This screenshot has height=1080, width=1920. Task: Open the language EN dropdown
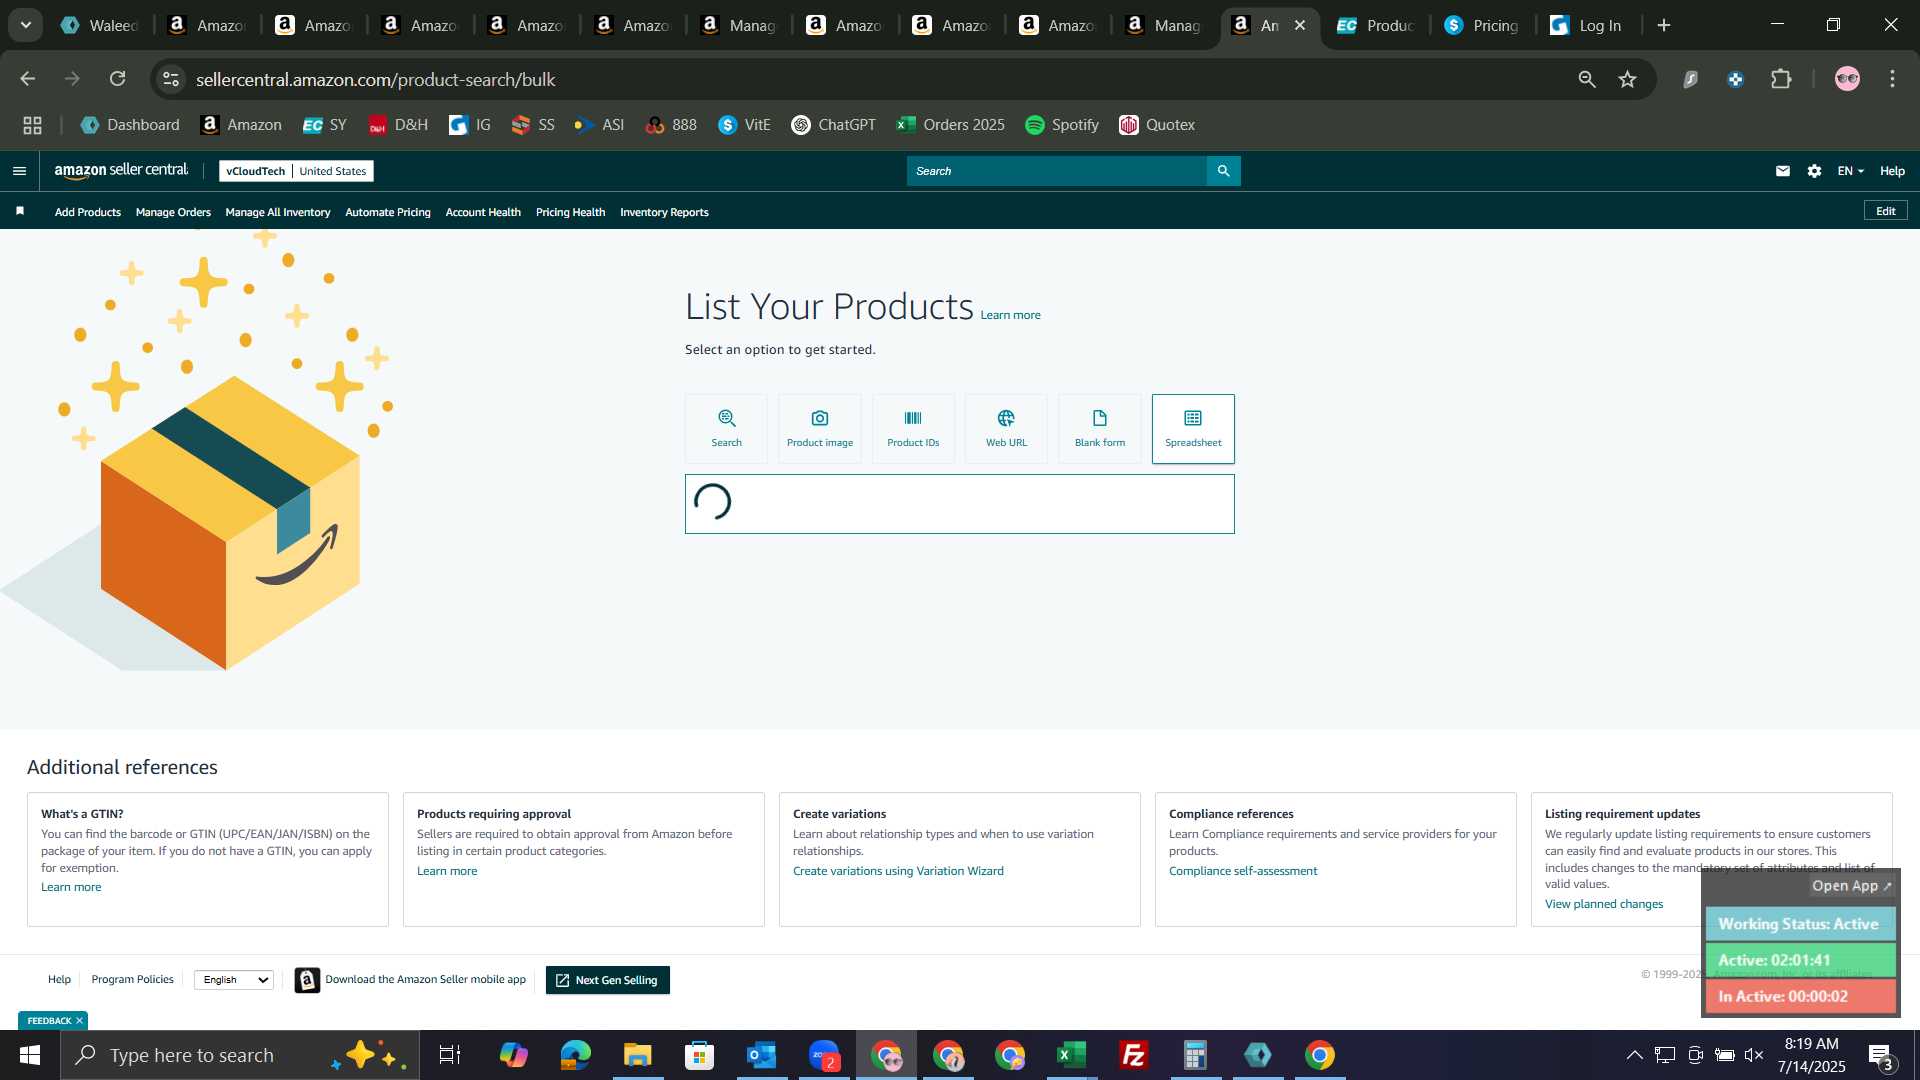pyautogui.click(x=1850, y=171)
